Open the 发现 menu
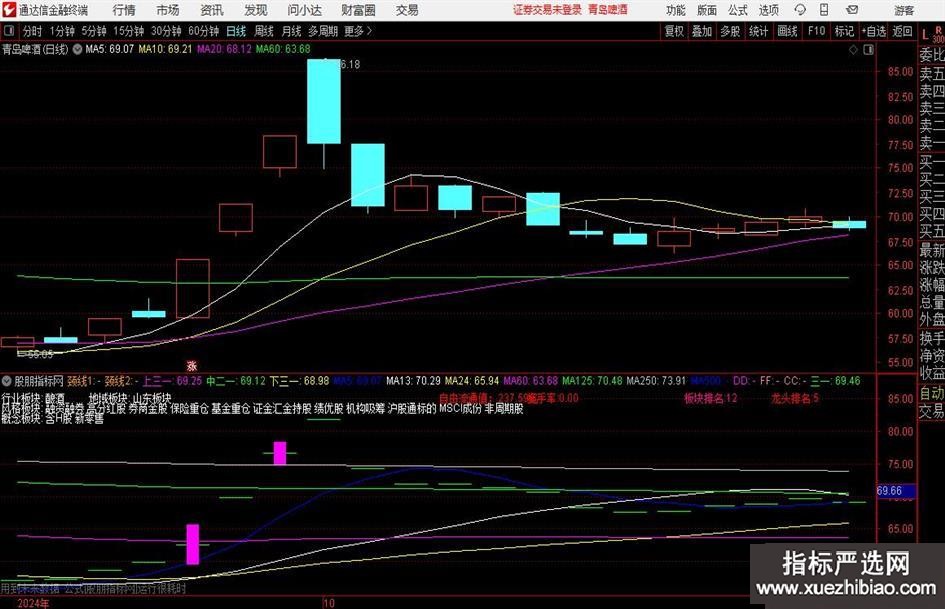Viewport: 945px width, 609px height. pos(256,10)
